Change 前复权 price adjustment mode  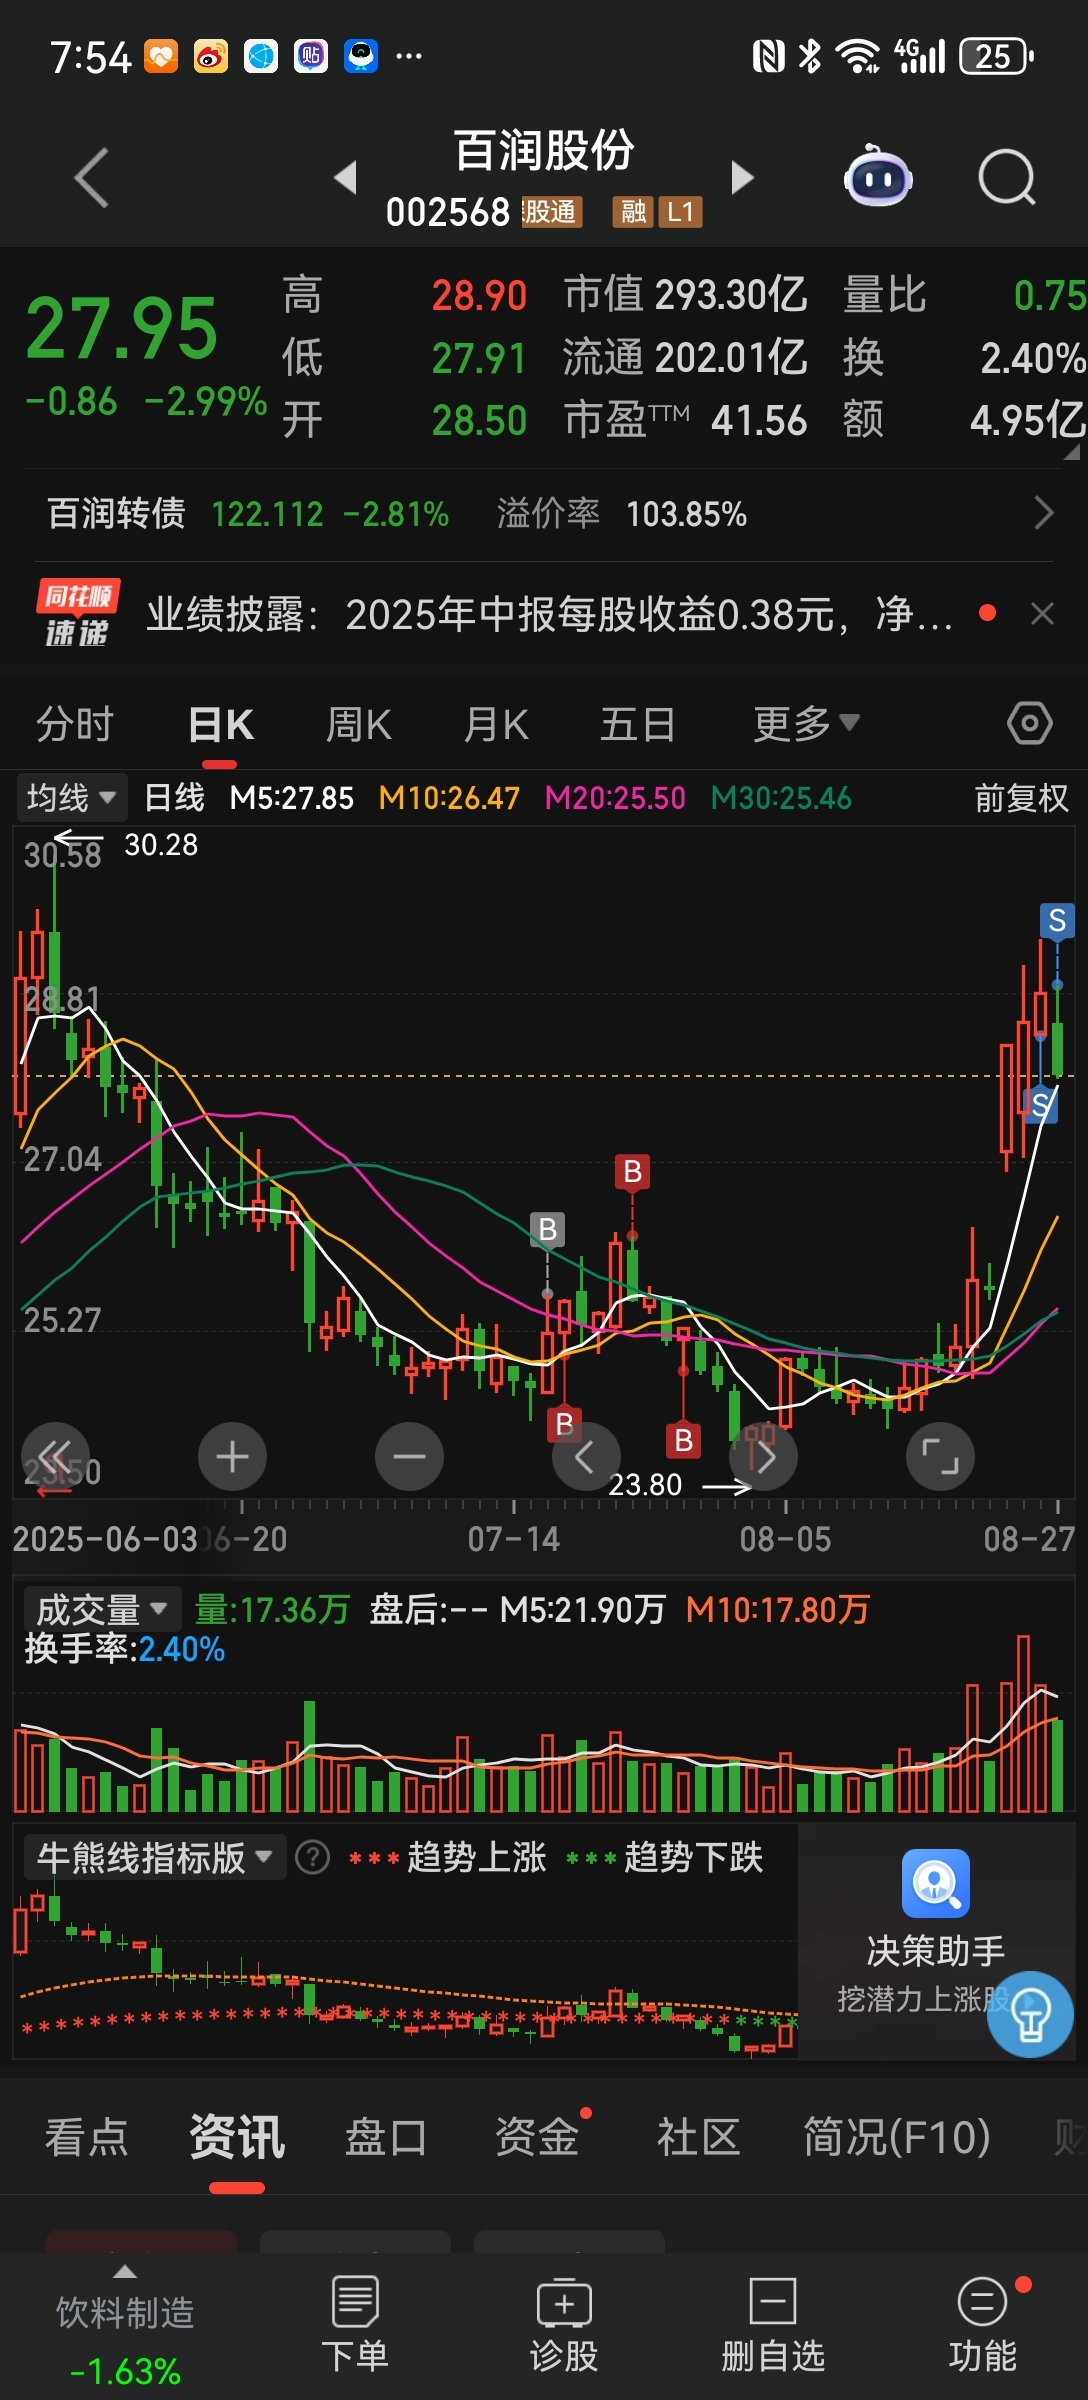point(1022,798)
